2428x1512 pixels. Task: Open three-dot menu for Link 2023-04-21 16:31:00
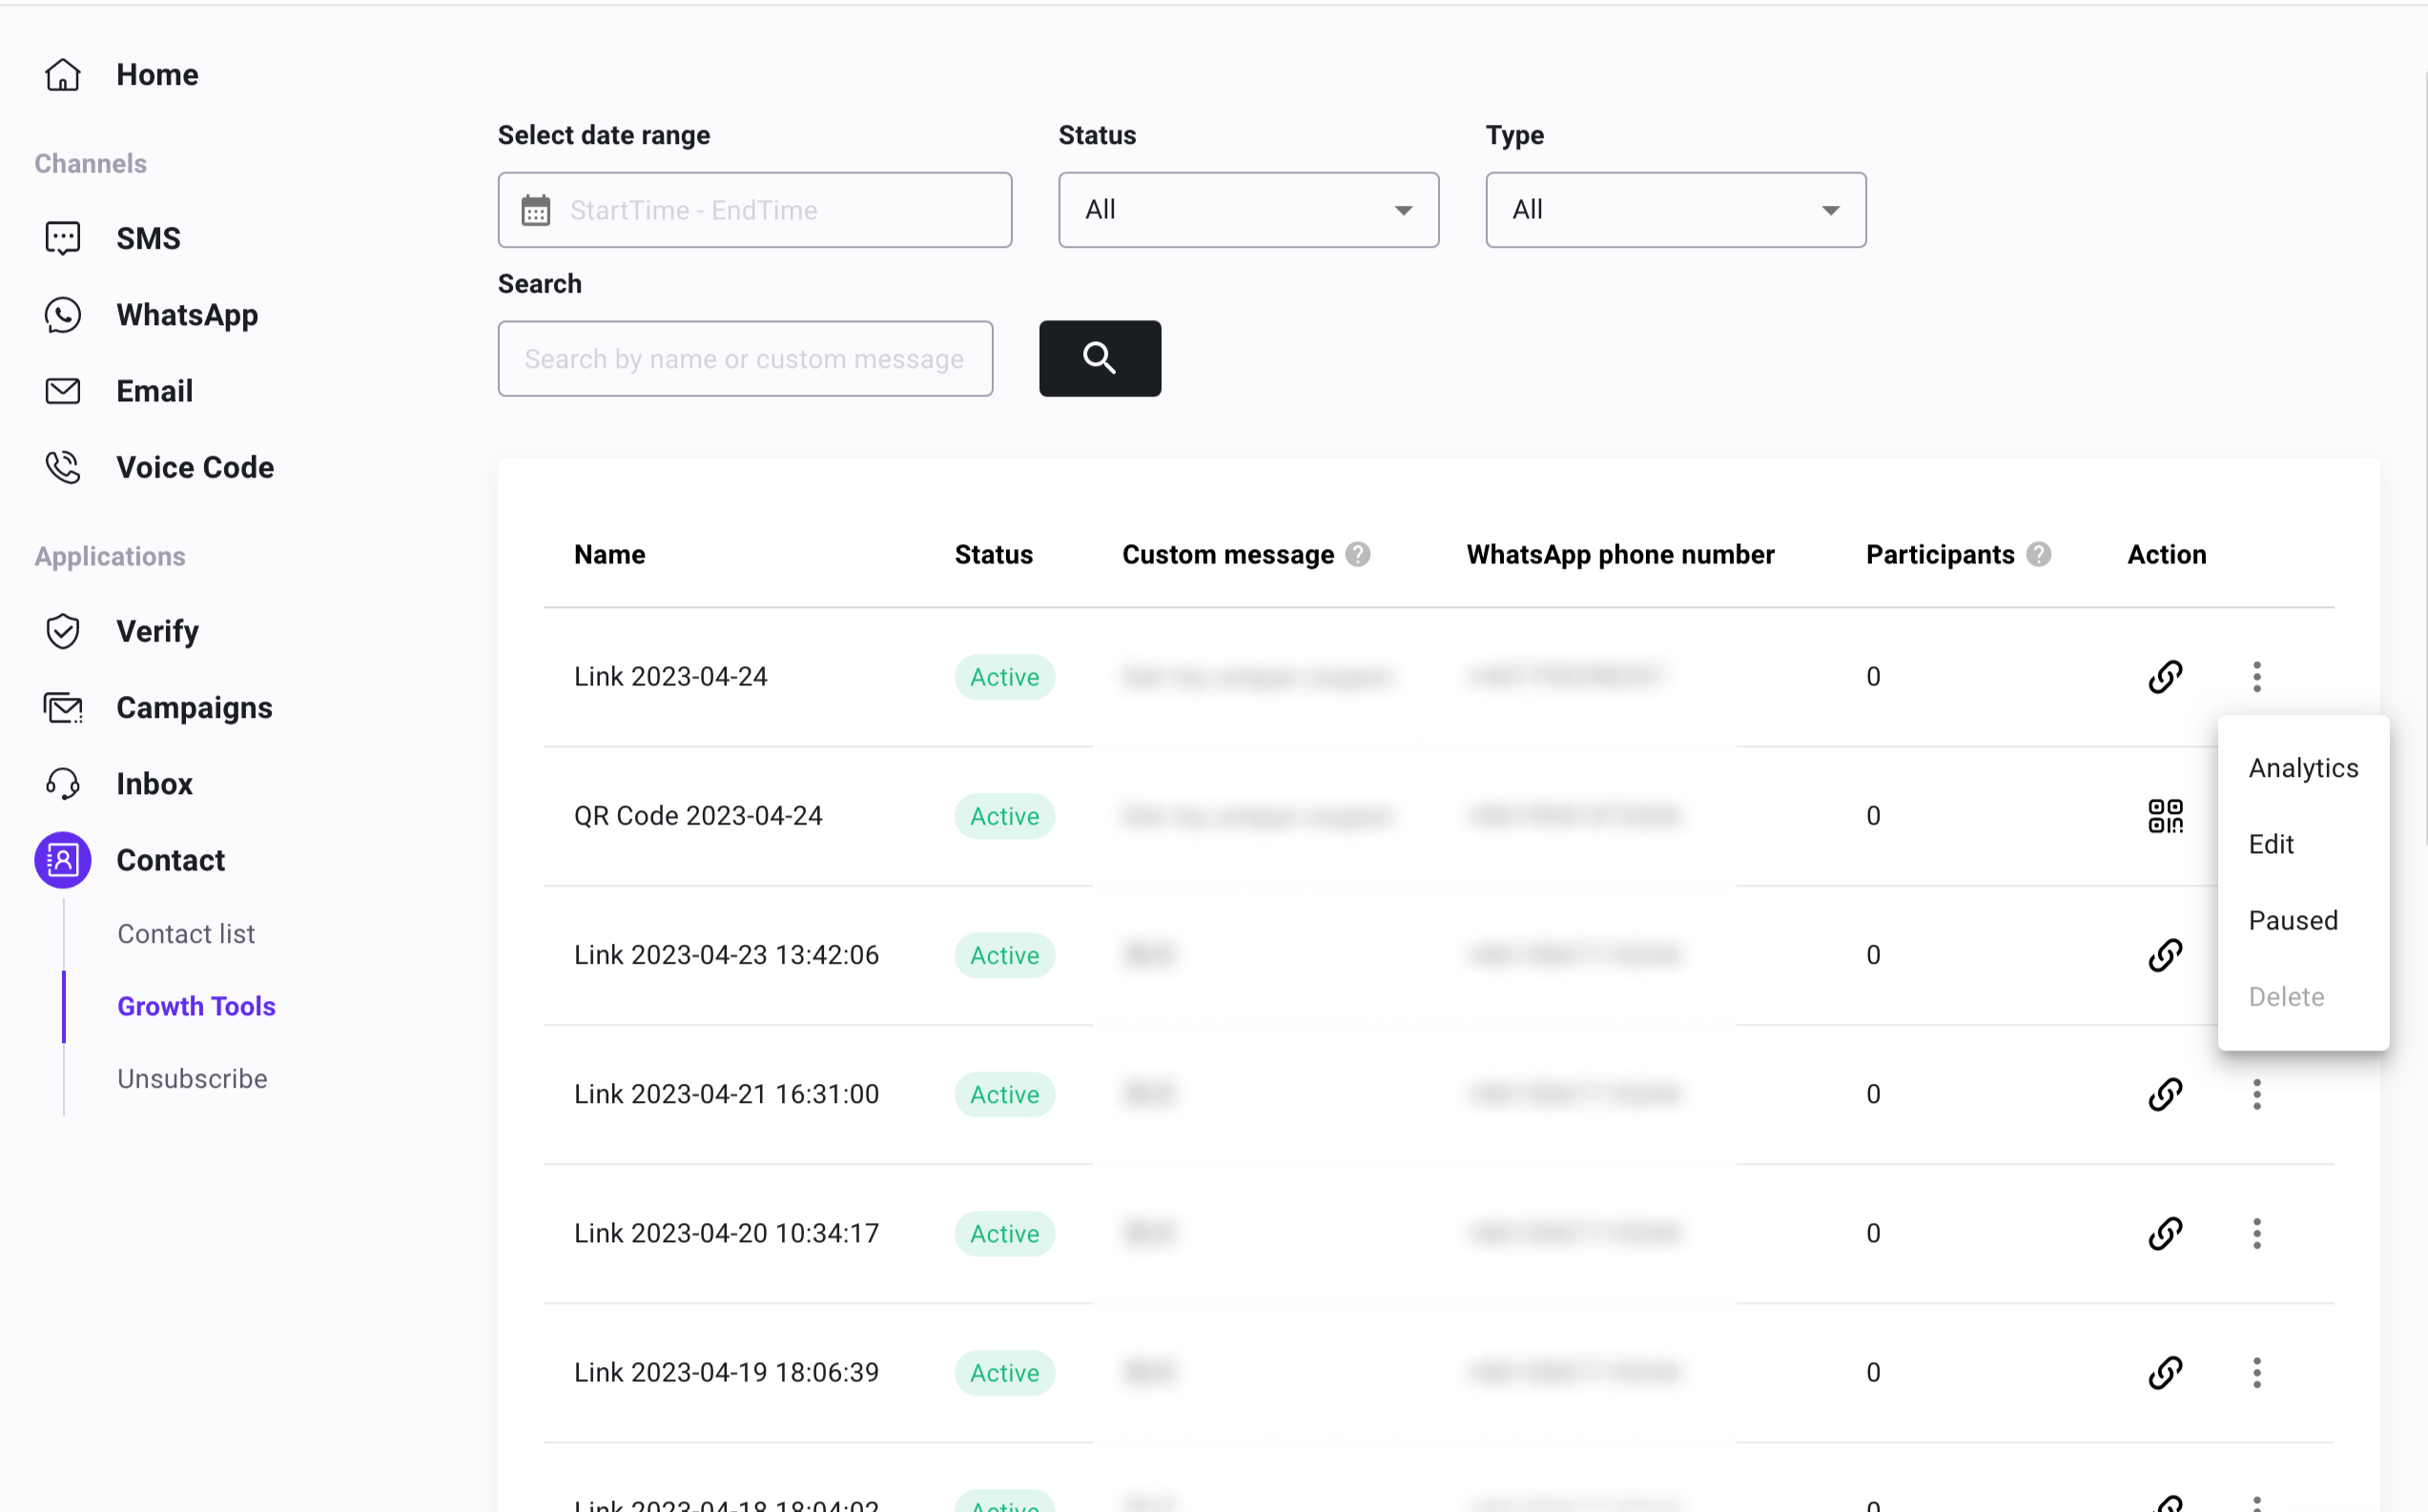coord(2256,1094)
